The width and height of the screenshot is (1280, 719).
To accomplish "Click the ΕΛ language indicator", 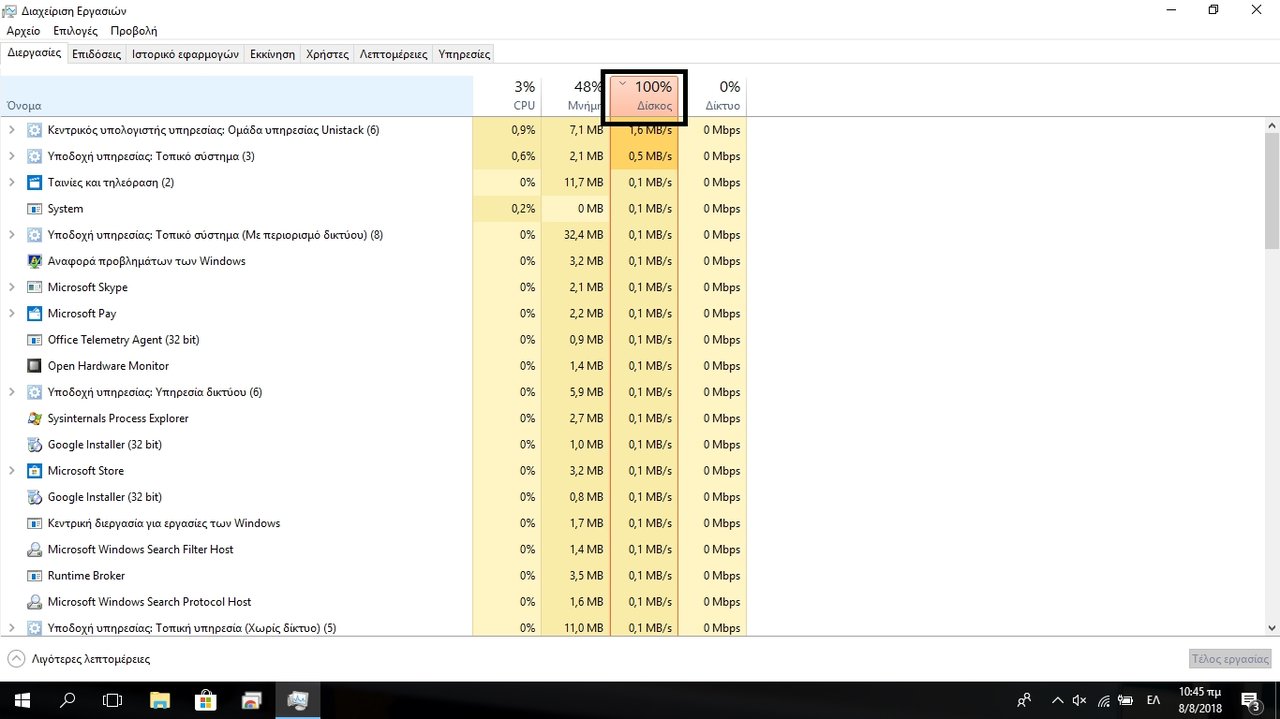I will 1153,700.
